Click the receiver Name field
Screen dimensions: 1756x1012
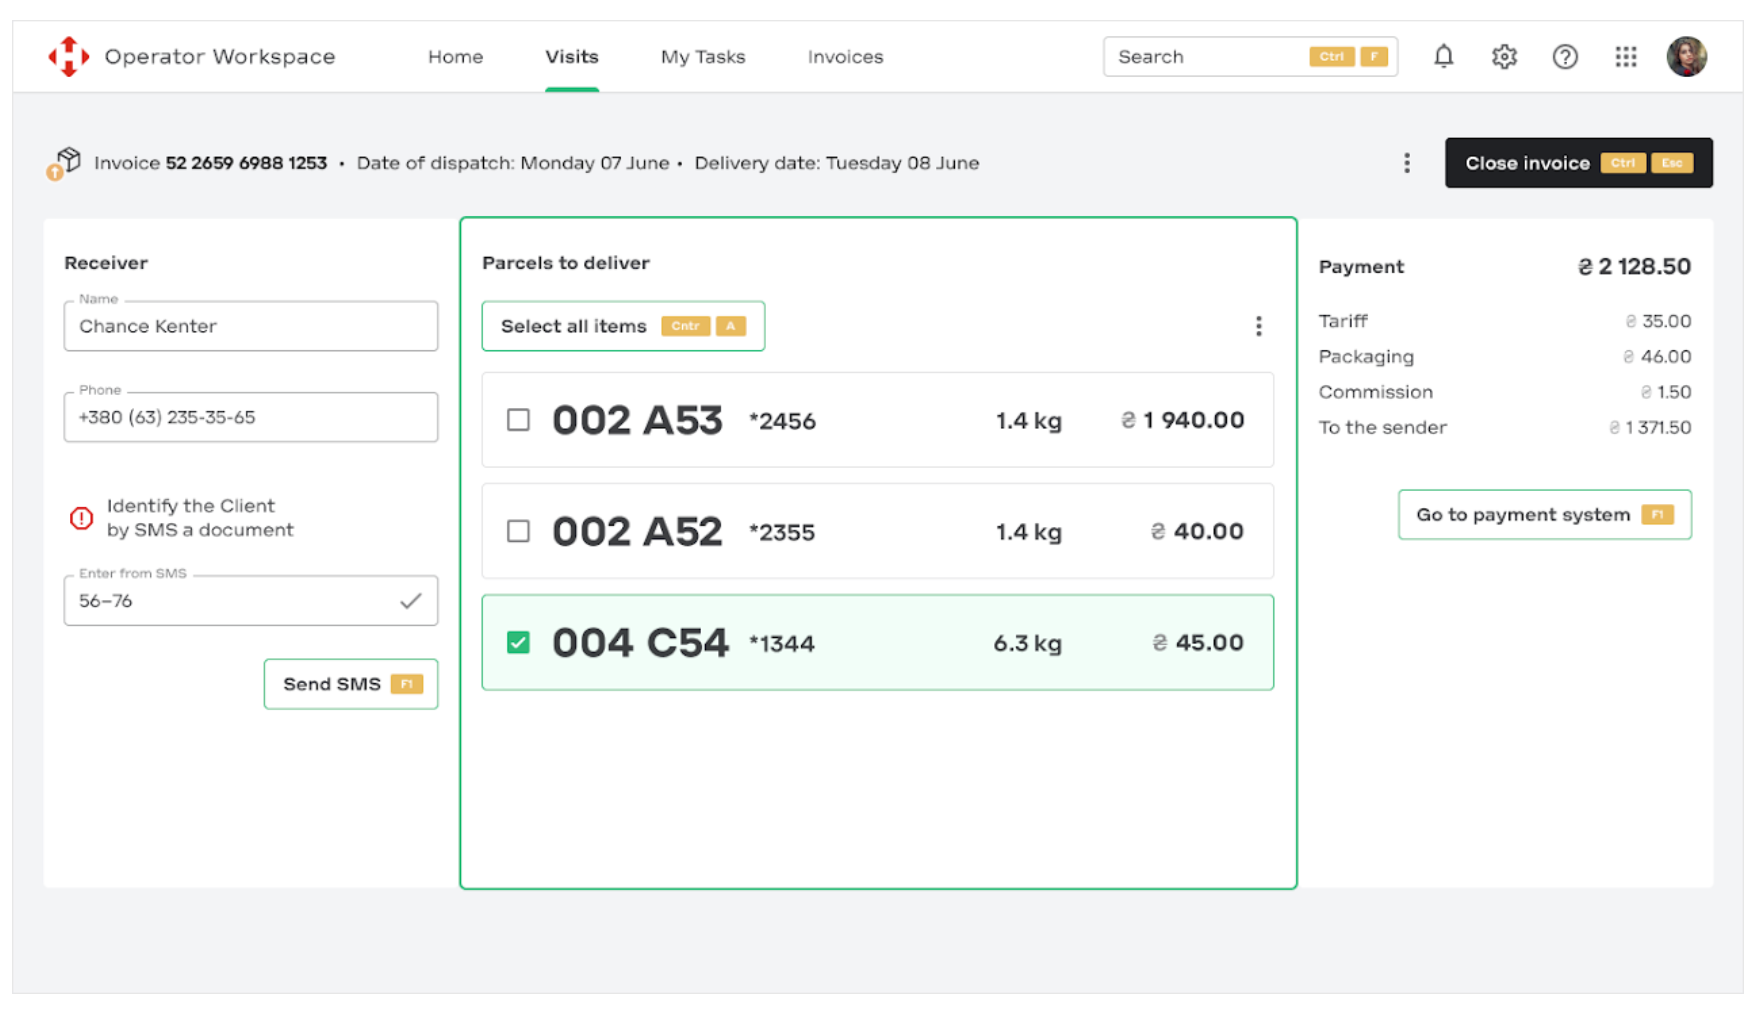click(x=251, y=326)
